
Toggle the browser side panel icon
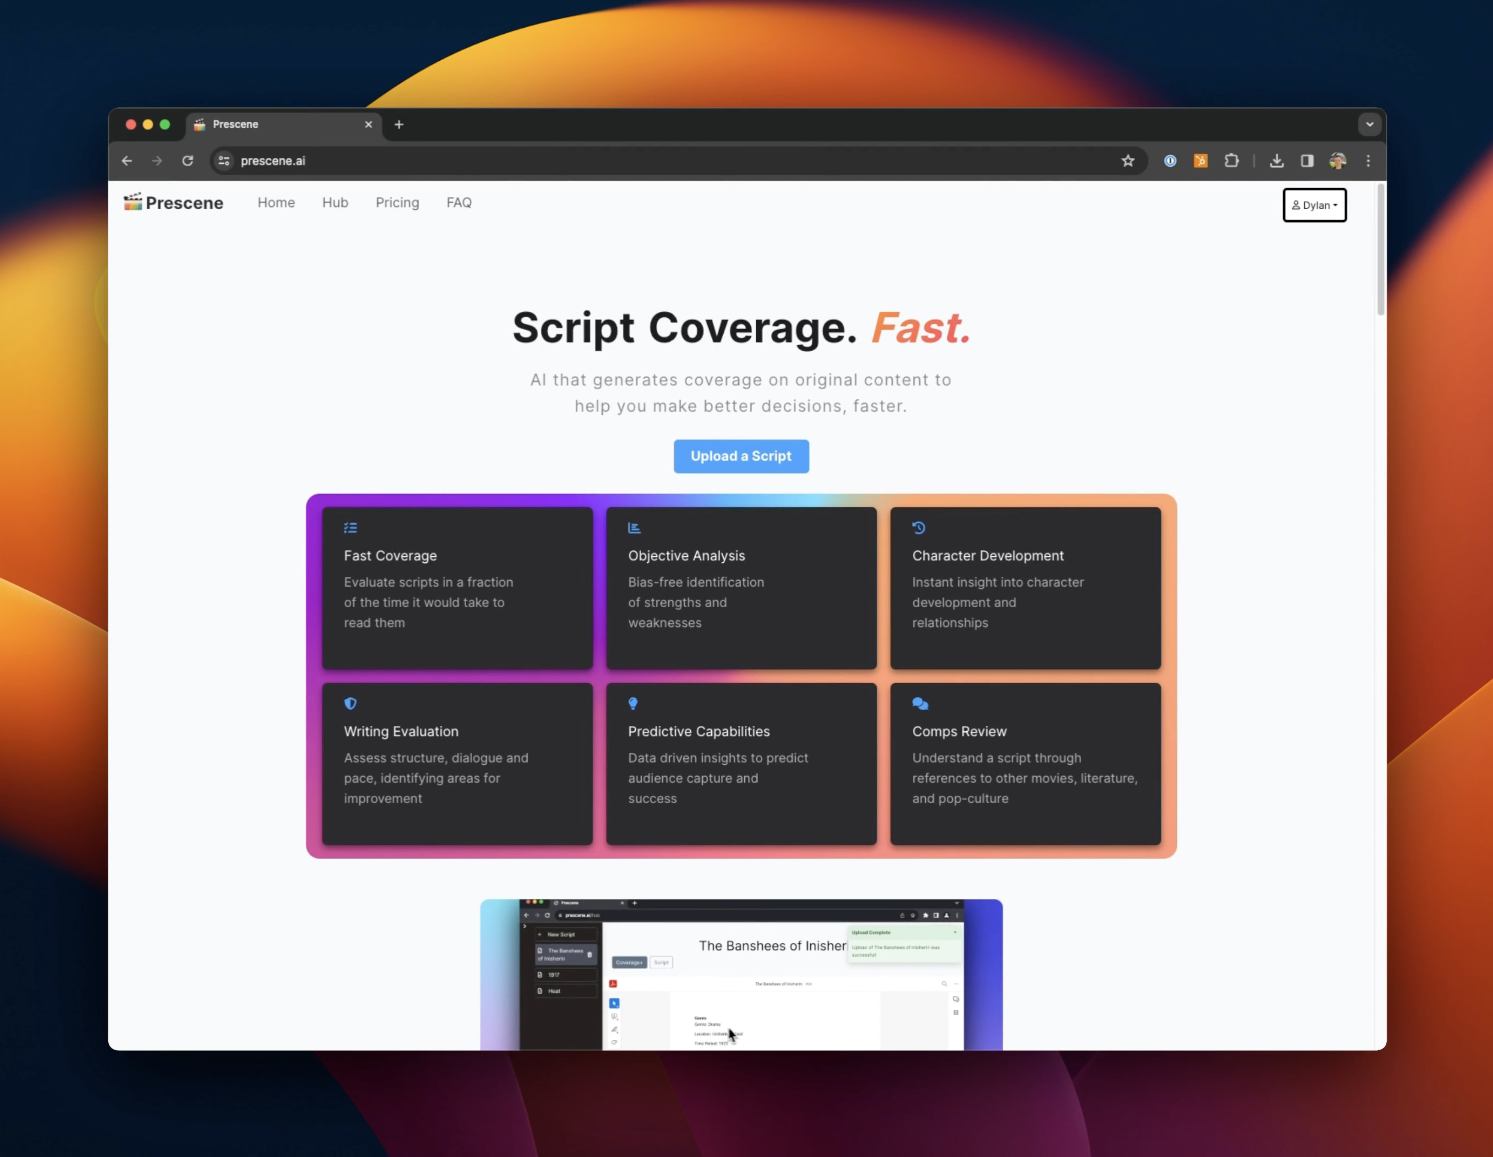(x=1307, y=161)
